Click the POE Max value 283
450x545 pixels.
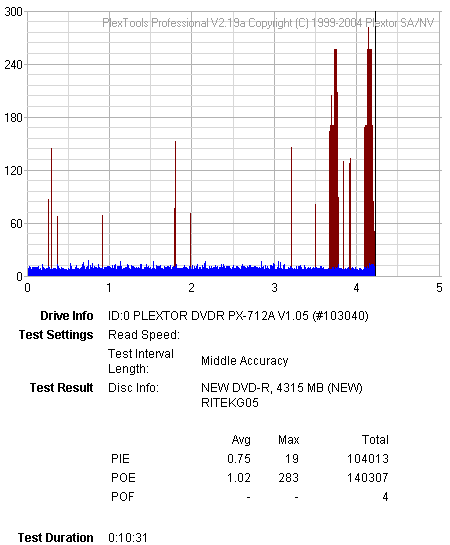288,478
